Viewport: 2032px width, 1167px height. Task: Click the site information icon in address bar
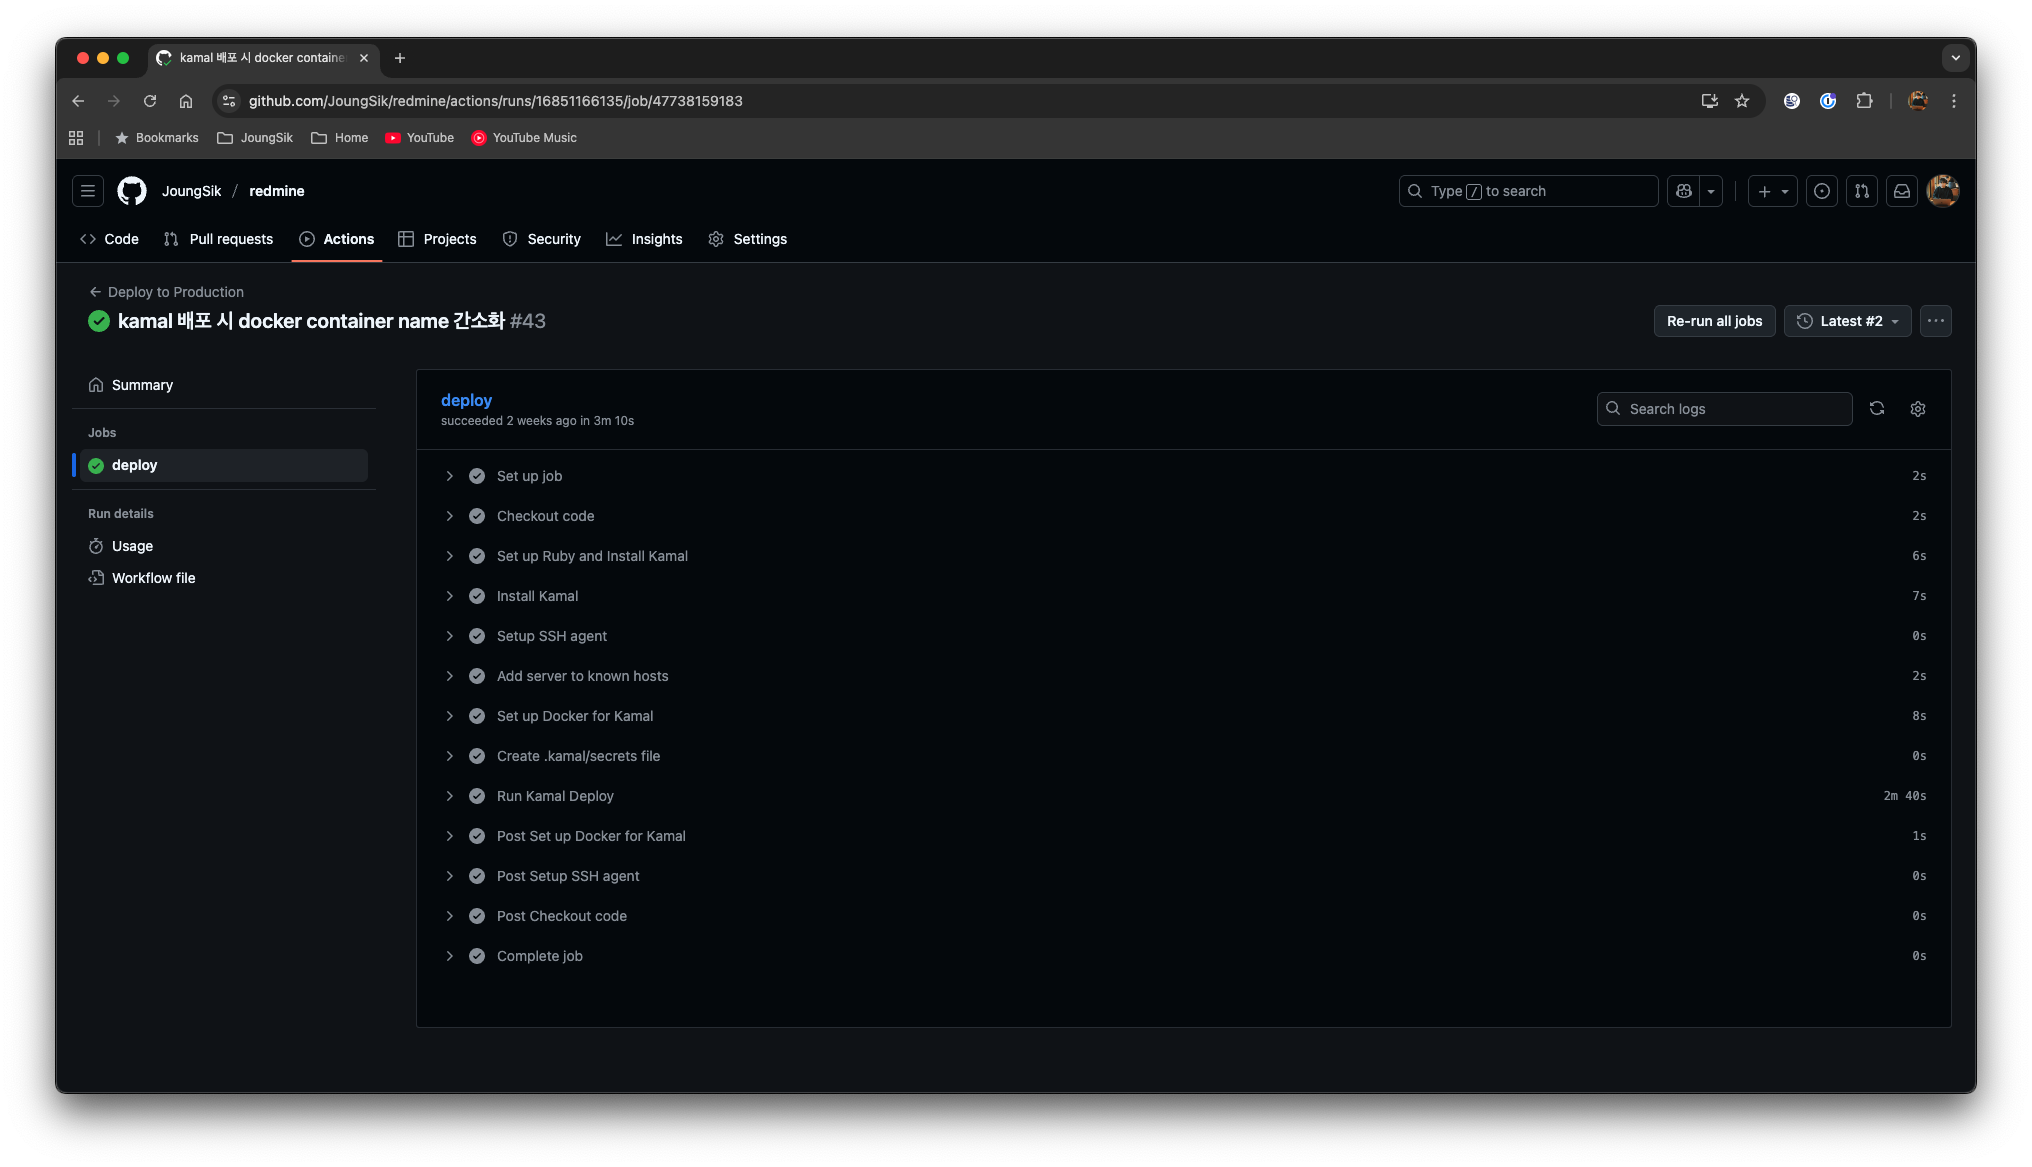pos(229,101)
